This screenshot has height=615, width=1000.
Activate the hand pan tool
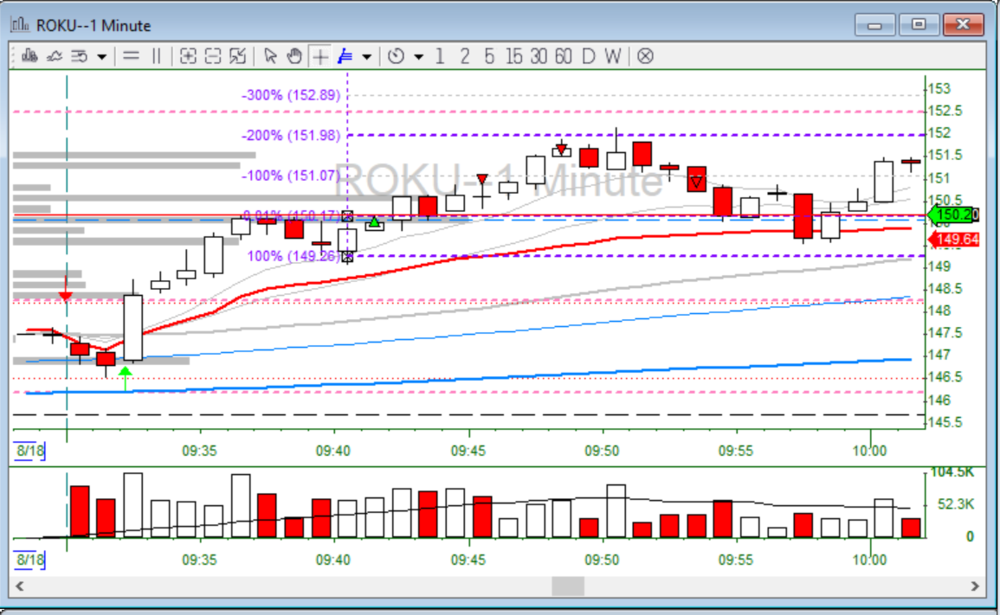pos(295,56)
